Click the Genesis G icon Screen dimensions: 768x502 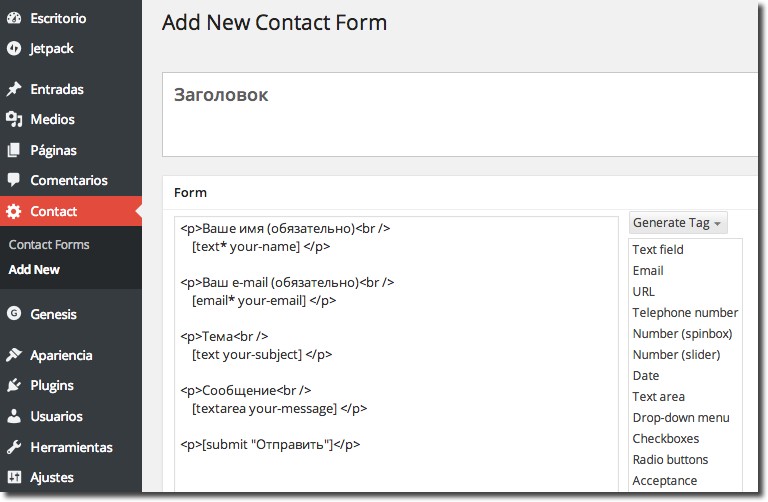[x=14, y=313]
